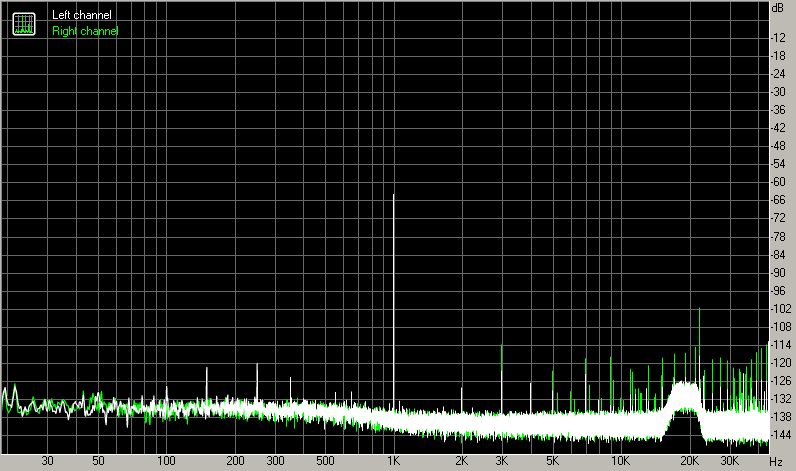
Task: Click the -84 dB scale label
Action: (778, 255)
